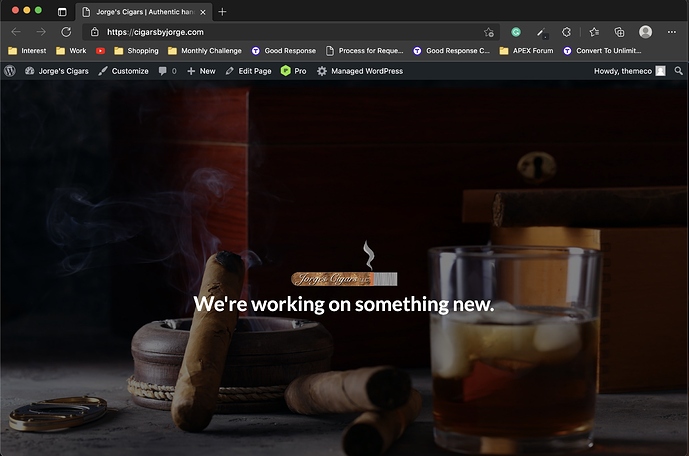Screen dimensions: 689x456
Task: Open the three-dot browser menu
Action: 673,32
